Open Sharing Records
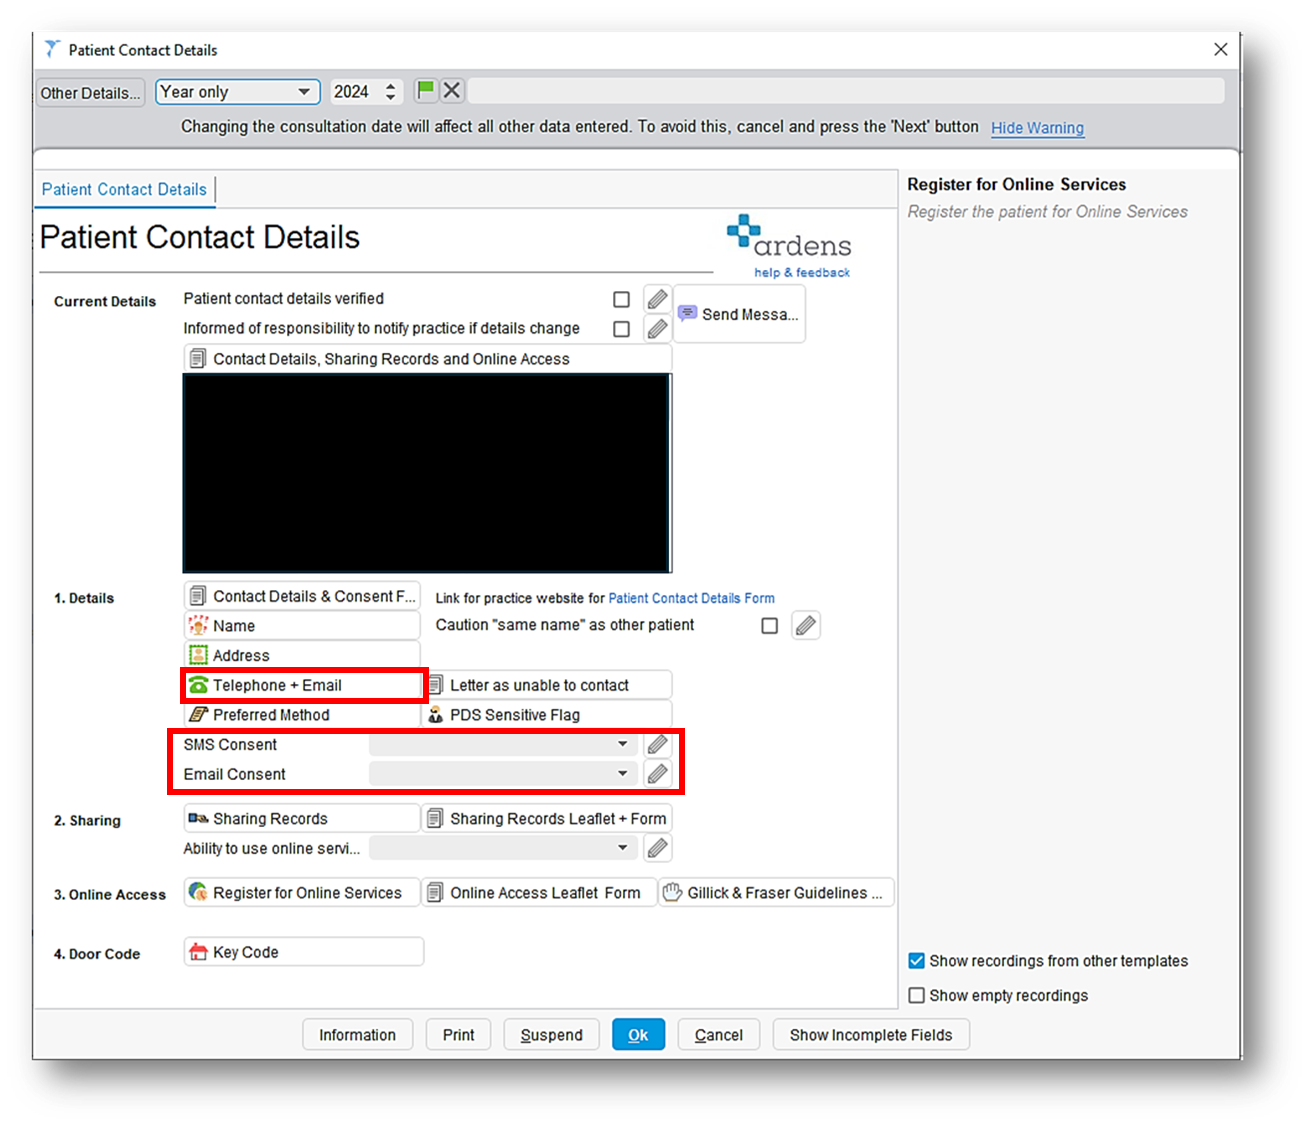The image size is (1308, 1125). pos(302,819)
